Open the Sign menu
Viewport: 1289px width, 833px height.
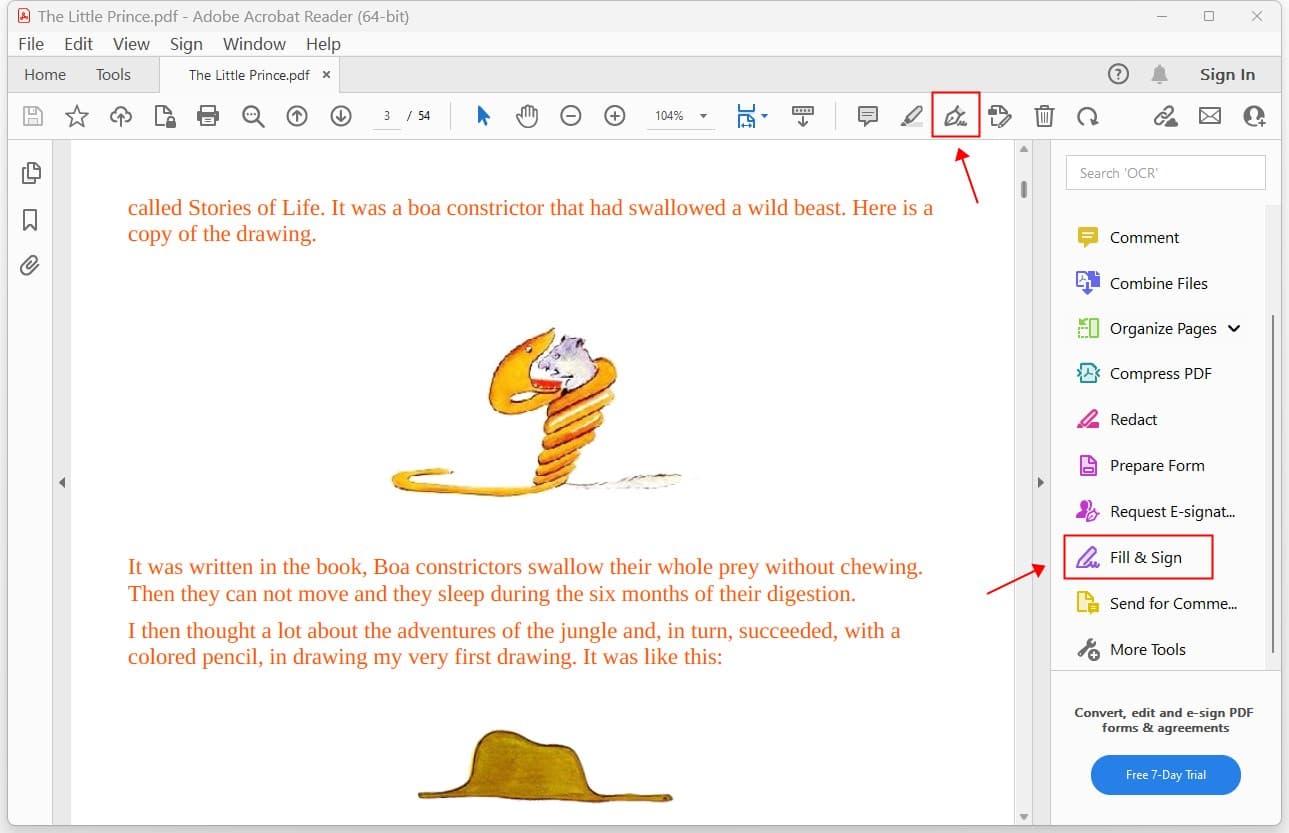[186, 44]
